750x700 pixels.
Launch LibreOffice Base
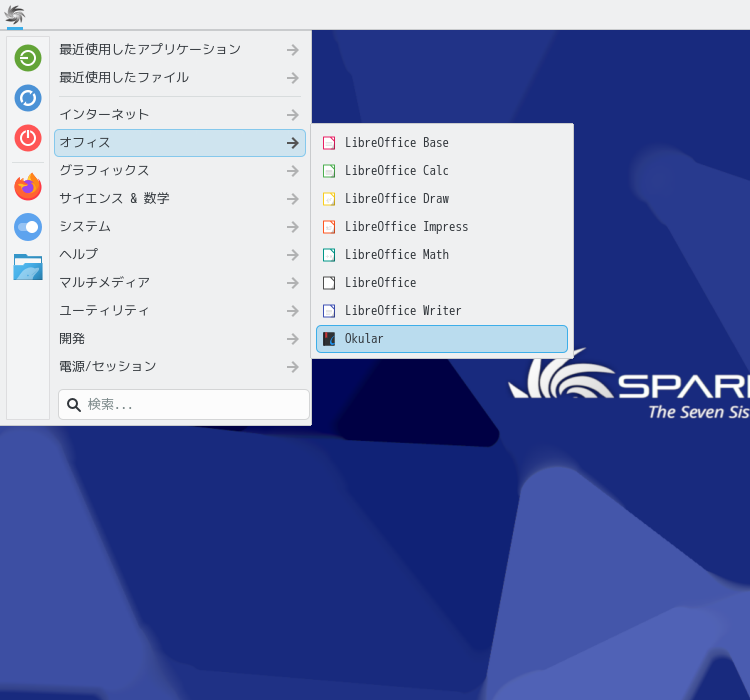click(x=442, y=143)
